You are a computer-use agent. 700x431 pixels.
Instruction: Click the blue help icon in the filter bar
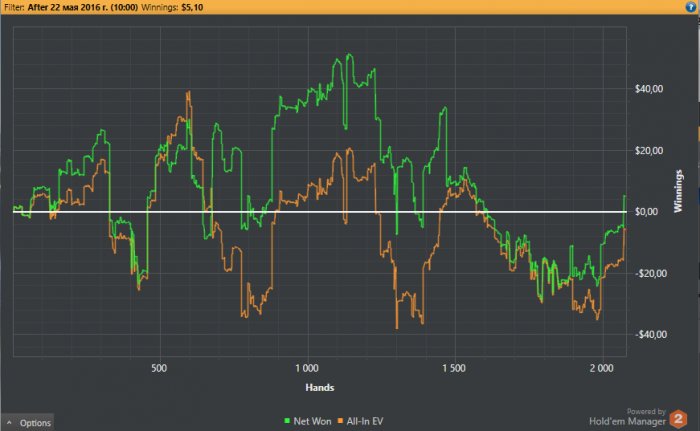point(690,7)
